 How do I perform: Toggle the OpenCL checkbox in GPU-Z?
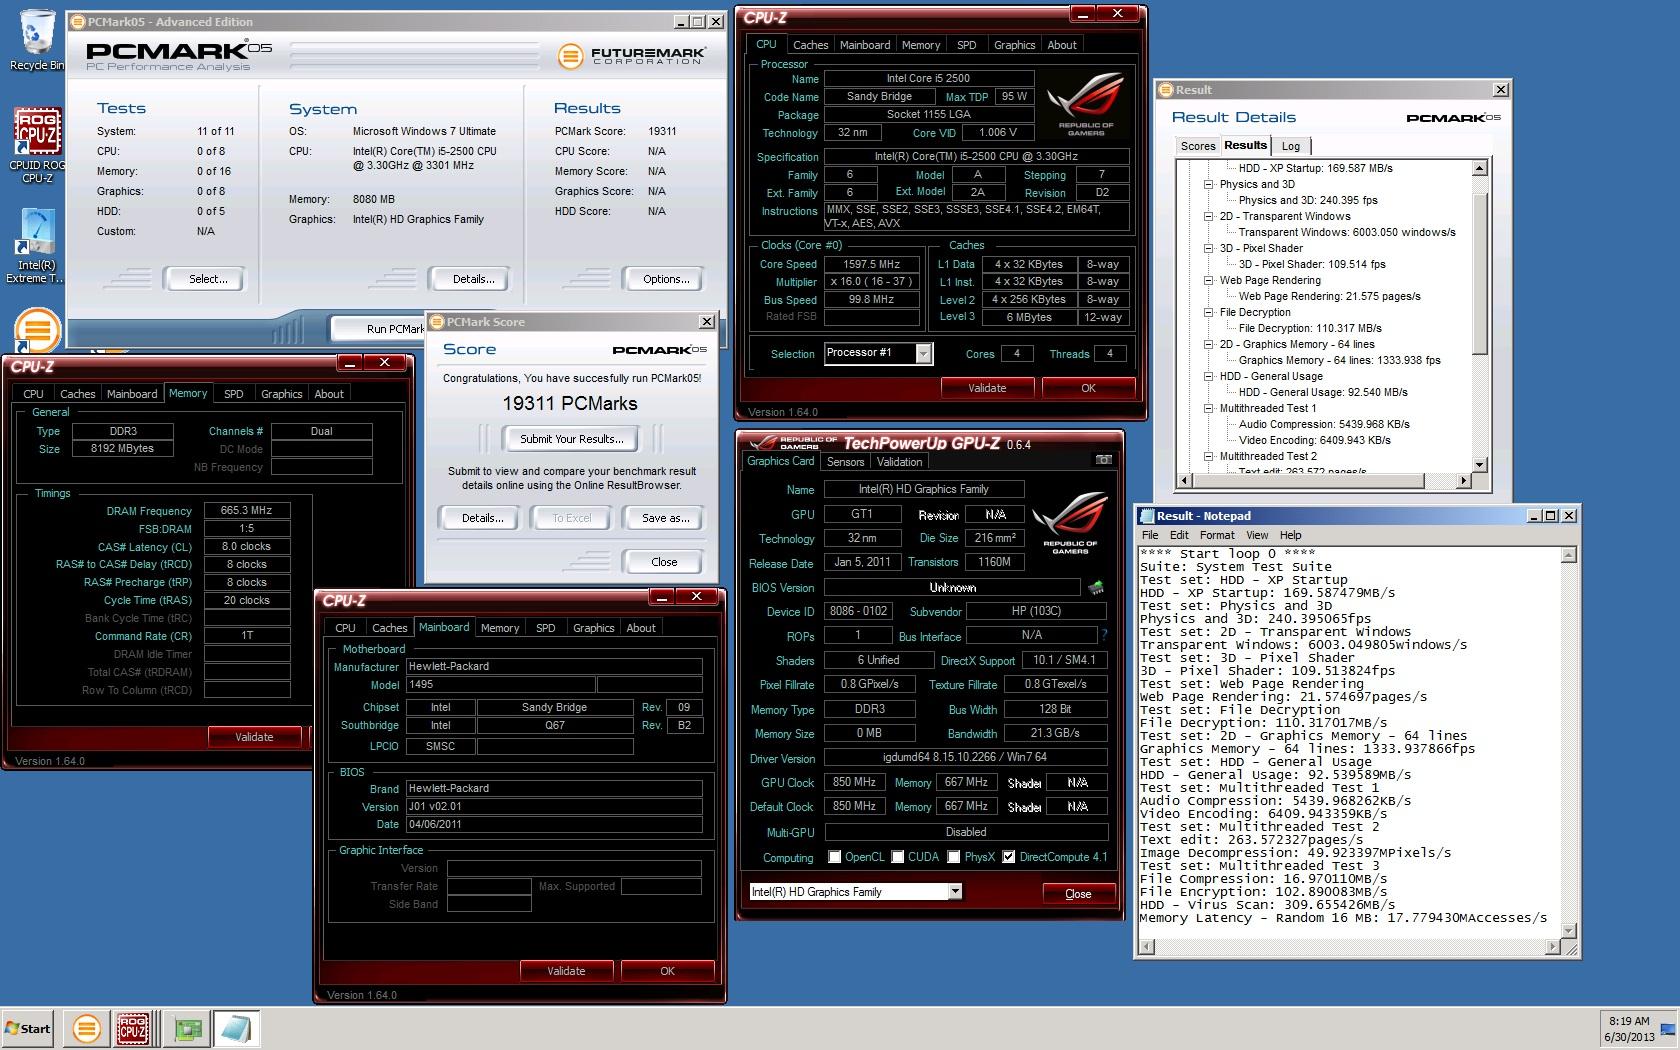pos(834,857)
